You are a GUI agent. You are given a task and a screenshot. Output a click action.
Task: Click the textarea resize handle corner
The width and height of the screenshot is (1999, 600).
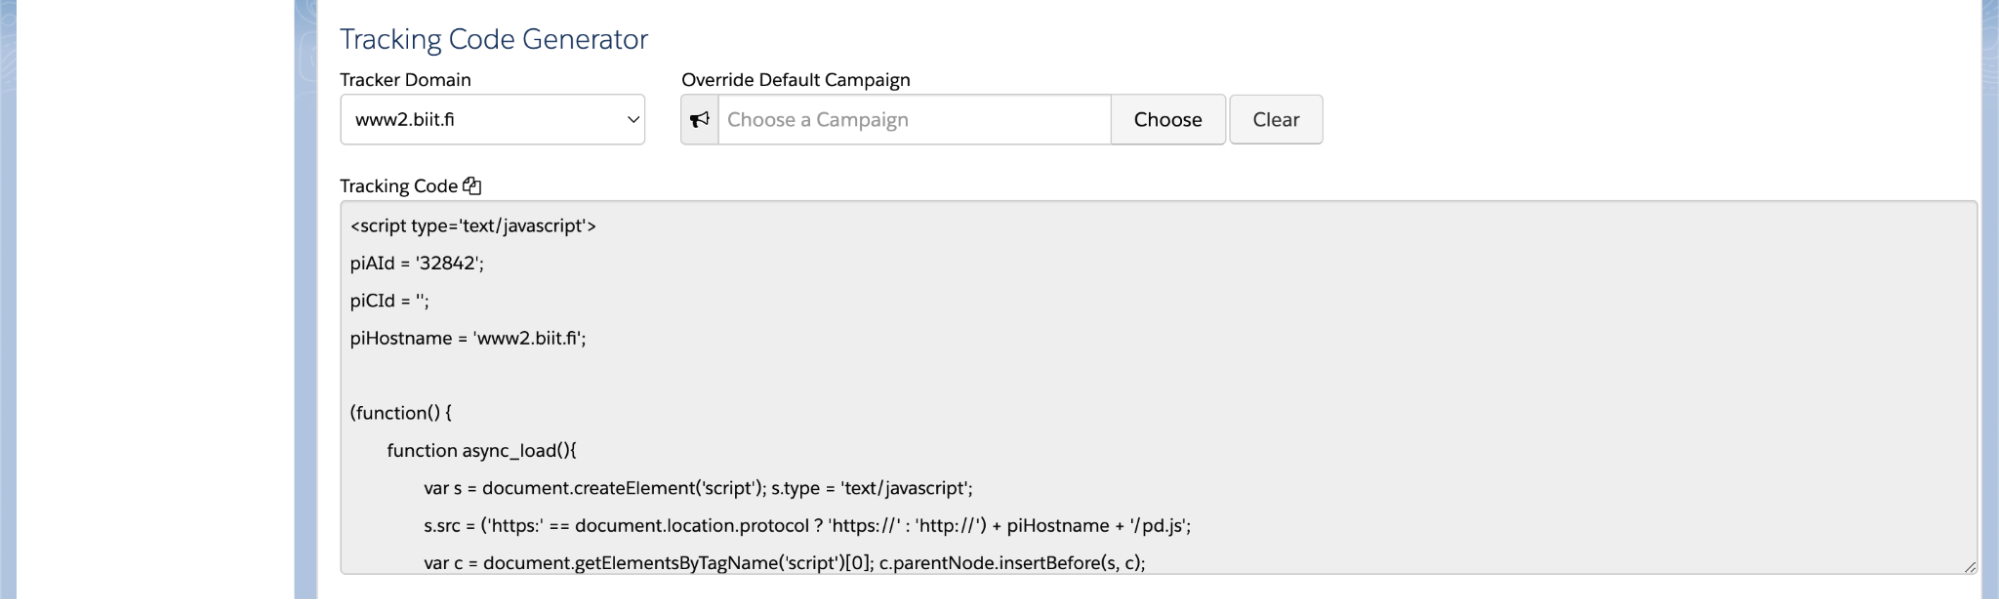click(1969, 566)
